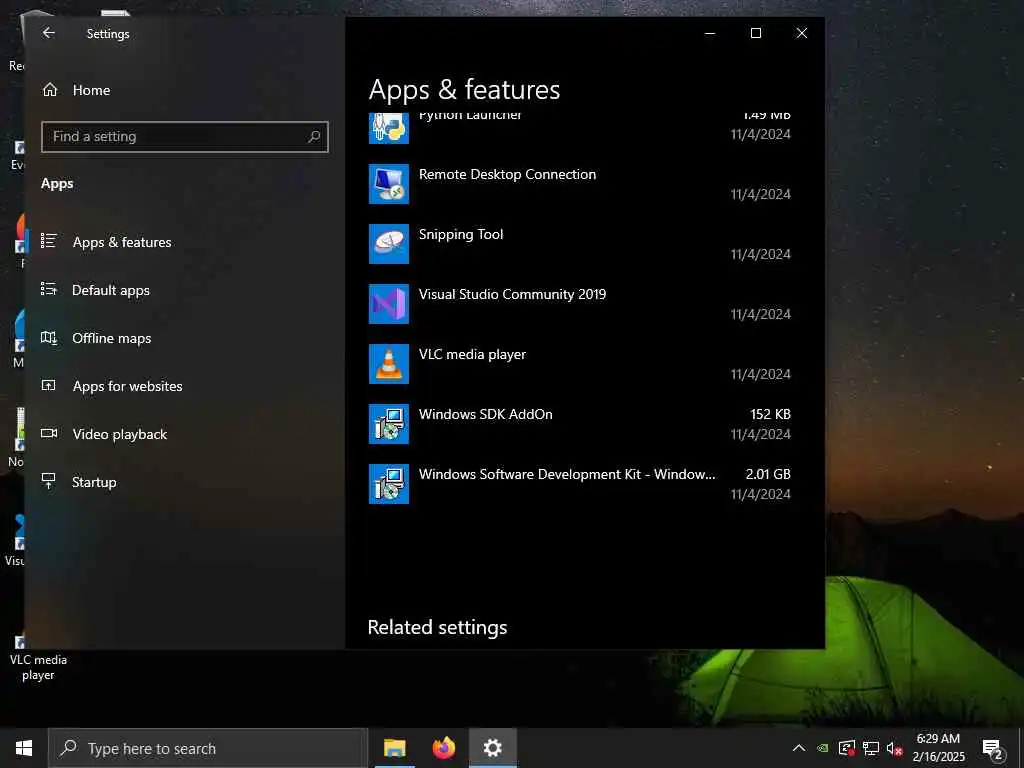Click the 152 KB size value

[x=771, y=414]
